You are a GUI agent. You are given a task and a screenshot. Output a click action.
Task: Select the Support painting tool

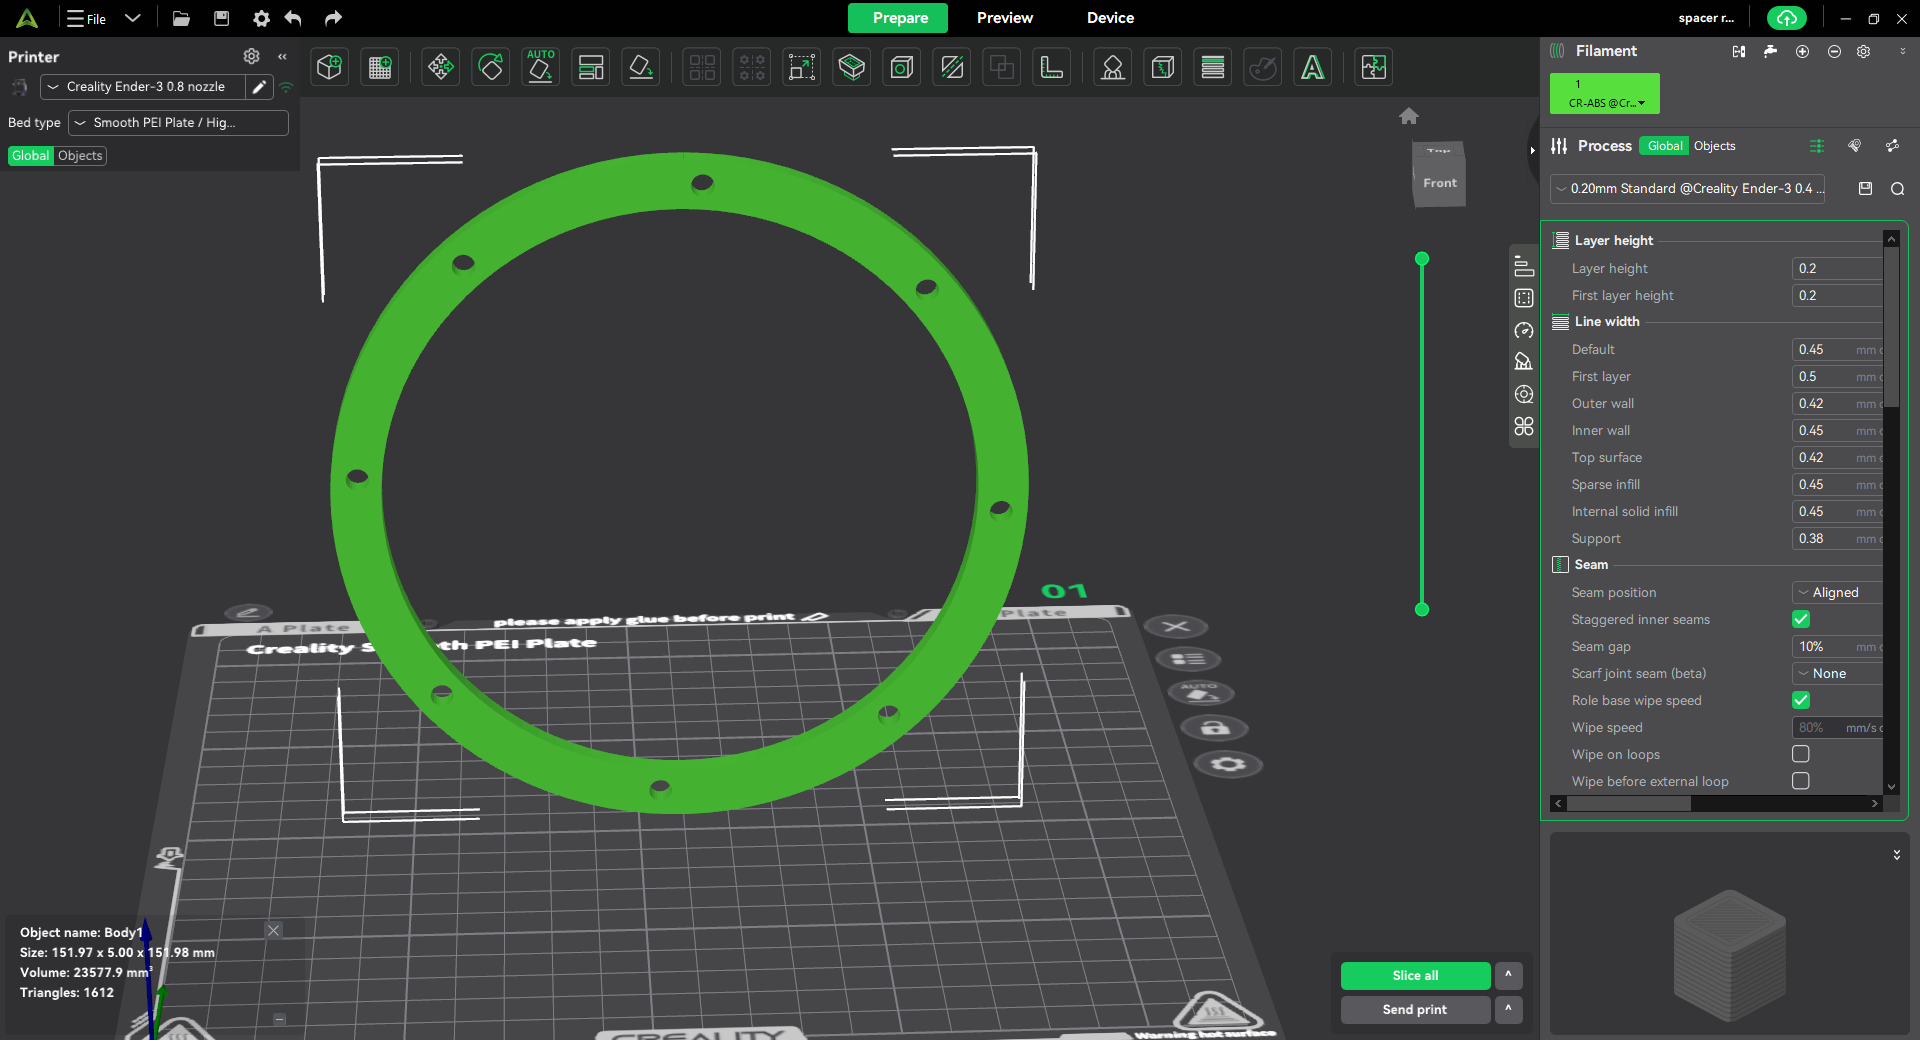click(1113, 67)
